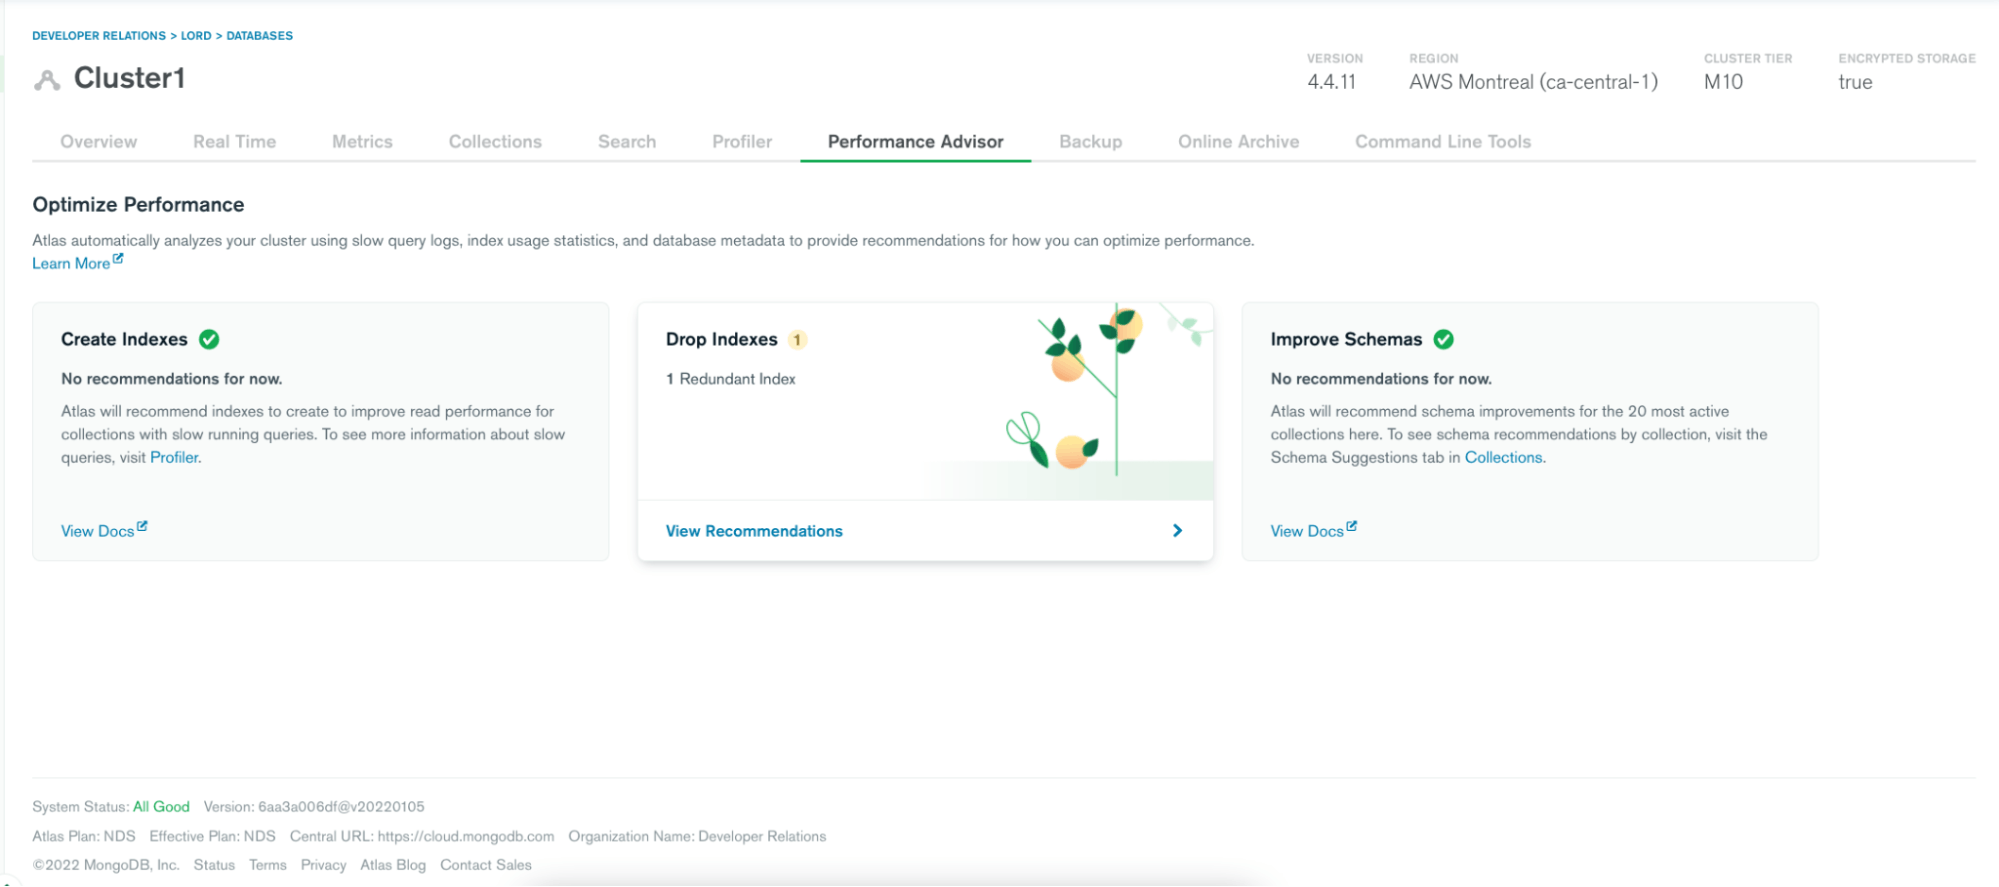The height and width of the screenshot is (887, 1999).
Task: Follow the Profiler link in Create Indexes card
Action: point(174,458)
